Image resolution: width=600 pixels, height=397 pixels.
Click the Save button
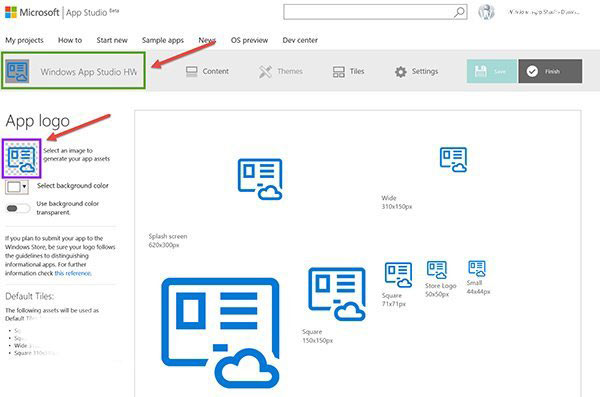(492, 71)
